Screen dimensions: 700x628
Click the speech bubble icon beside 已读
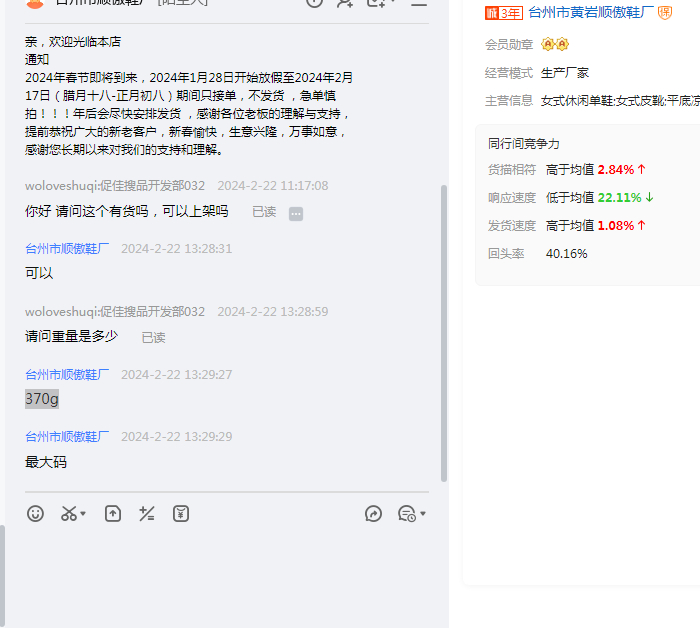click(x=296, y=213)
